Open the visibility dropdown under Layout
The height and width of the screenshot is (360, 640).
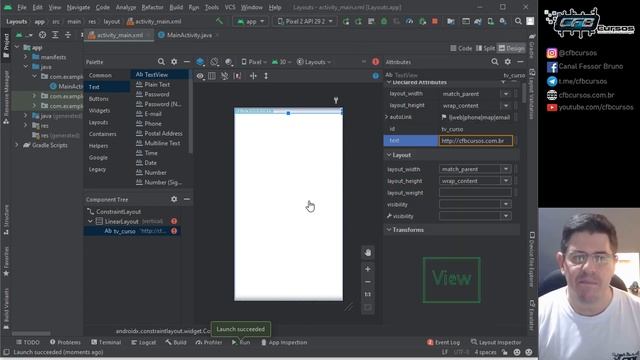(506, 204)
